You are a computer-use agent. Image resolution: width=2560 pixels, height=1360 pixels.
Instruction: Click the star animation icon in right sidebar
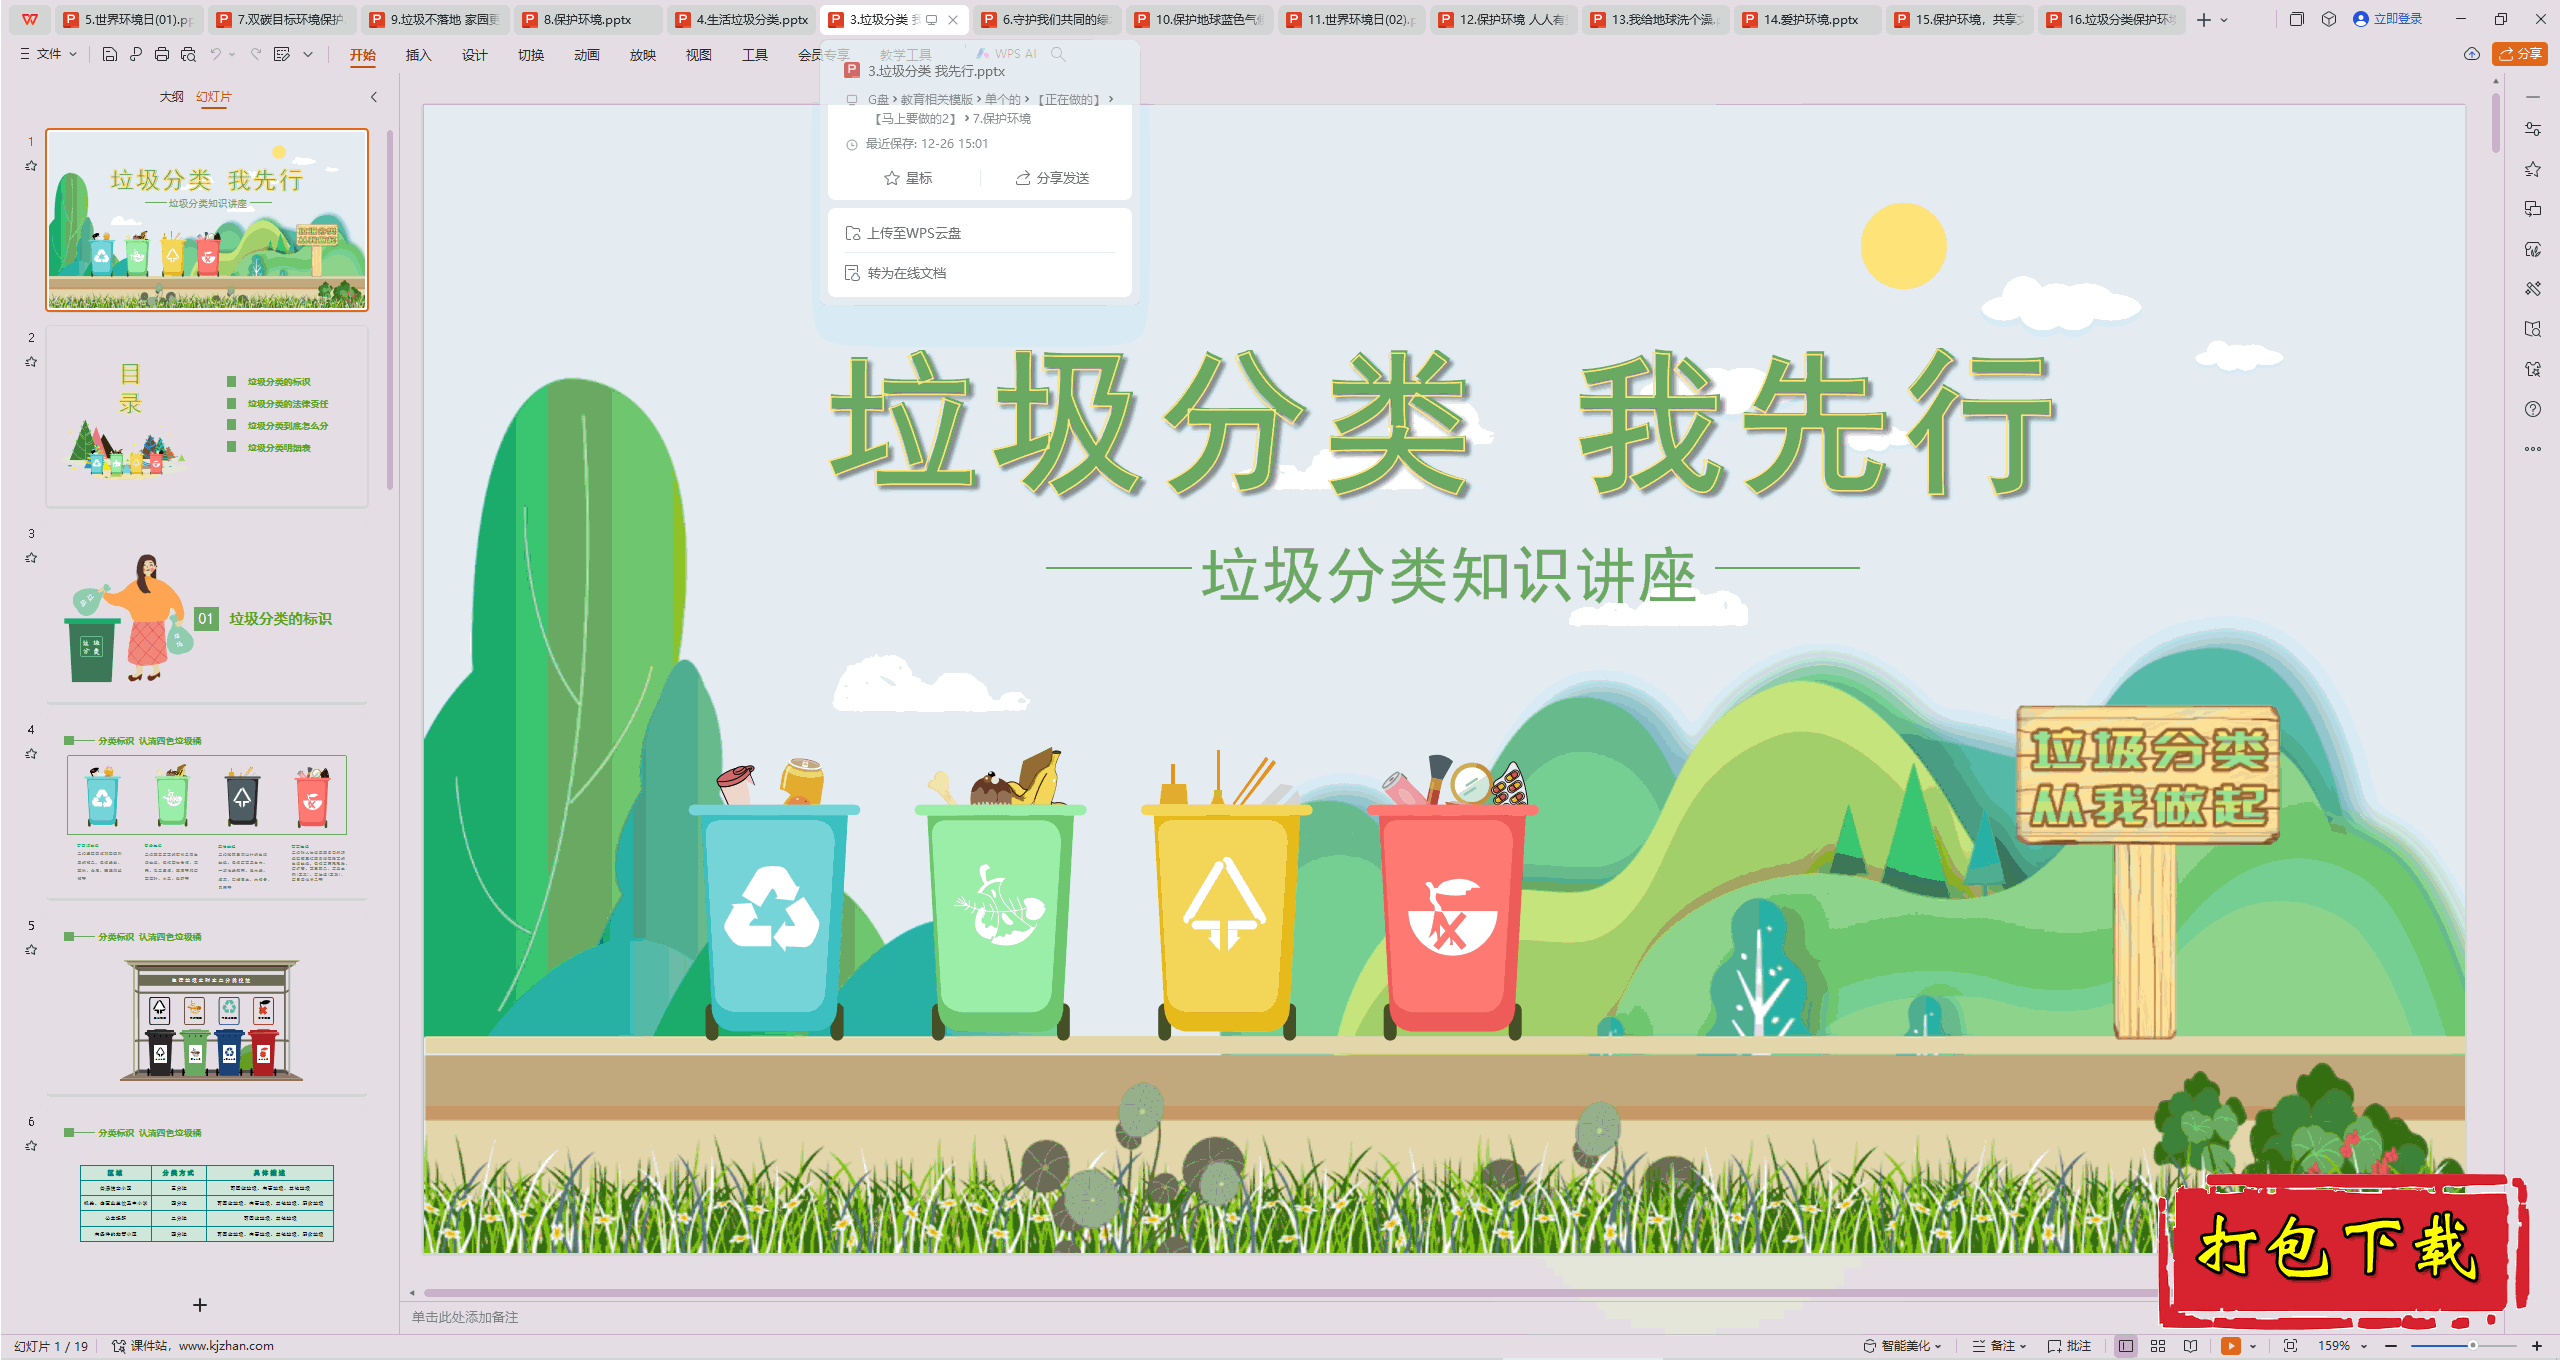2533,169
